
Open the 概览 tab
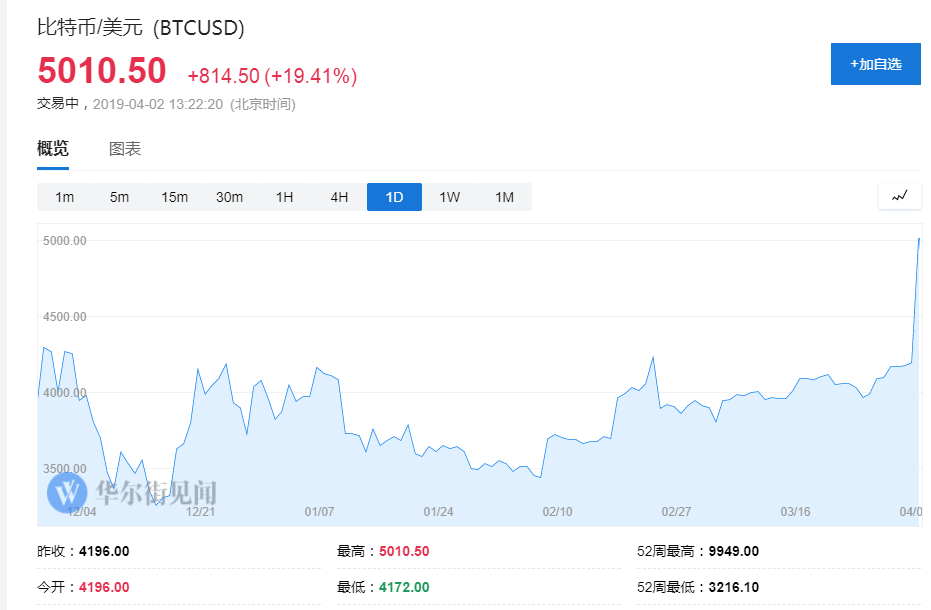(53, 148)
